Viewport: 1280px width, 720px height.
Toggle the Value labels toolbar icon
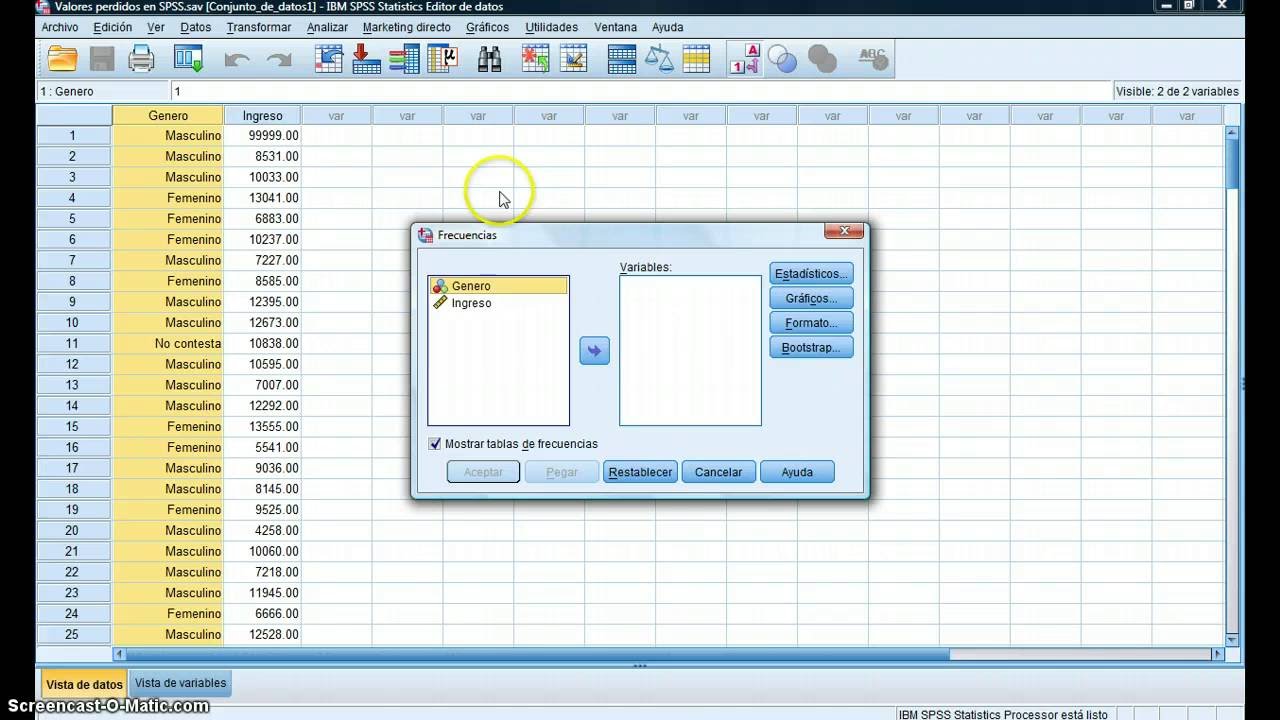[x=744, y=59]
